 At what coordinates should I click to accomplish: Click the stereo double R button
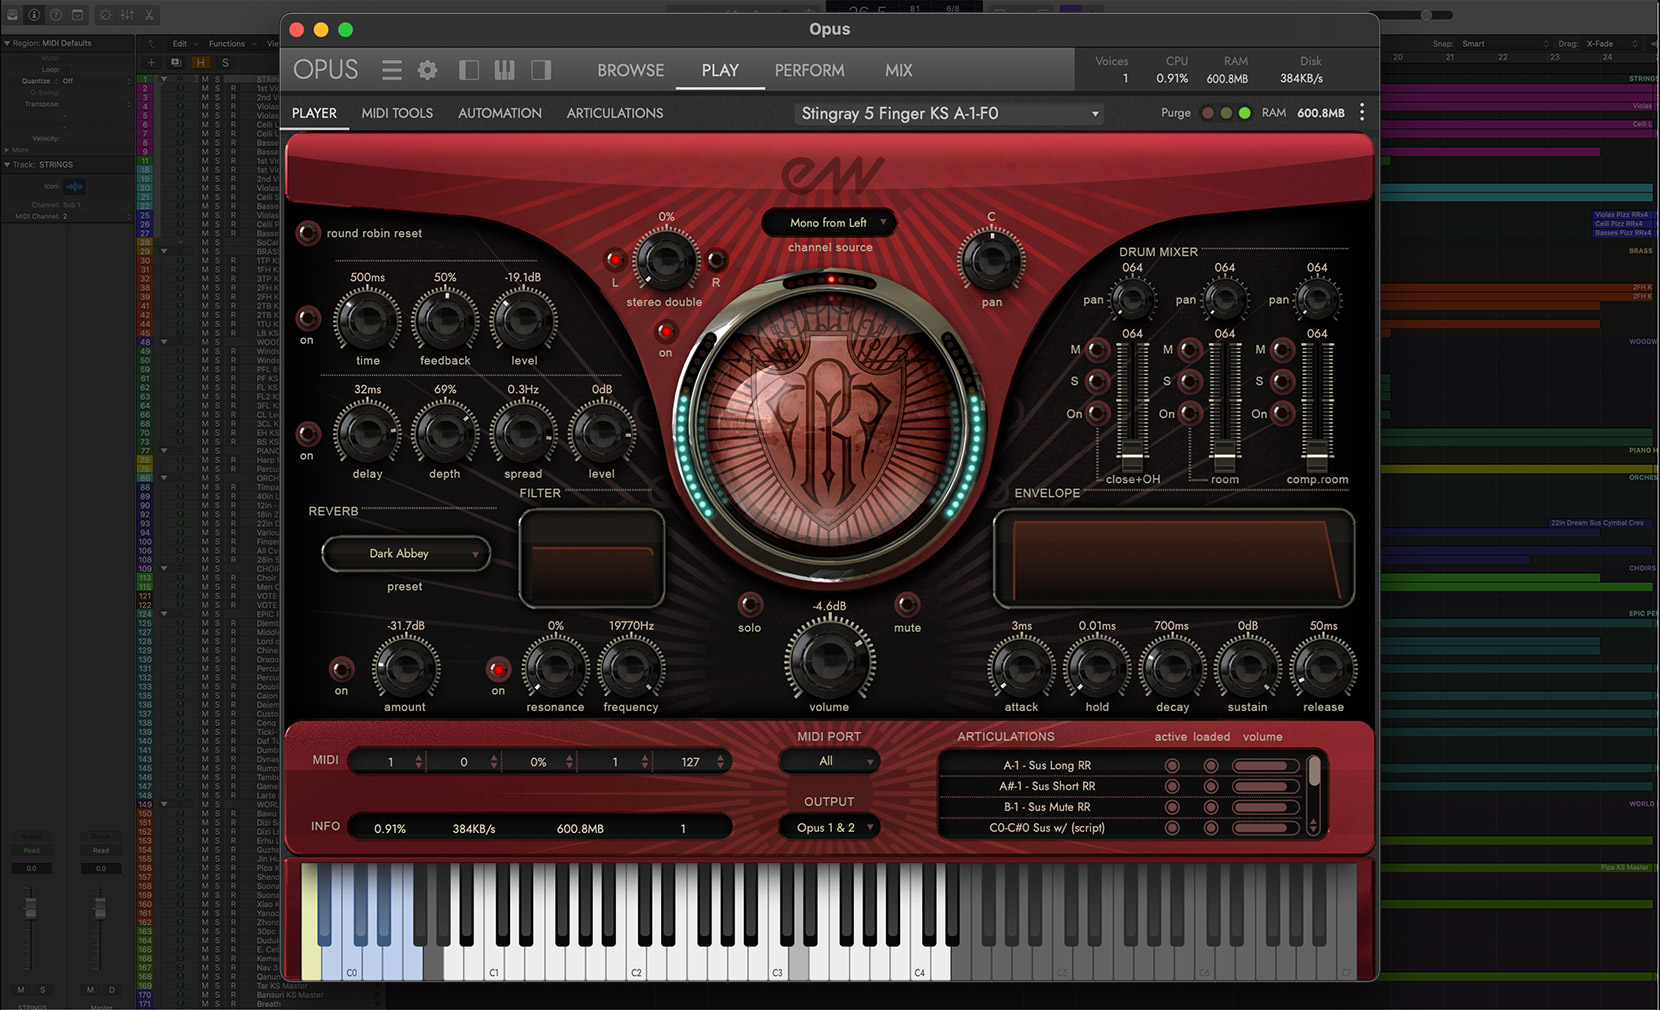pos(716,260)
